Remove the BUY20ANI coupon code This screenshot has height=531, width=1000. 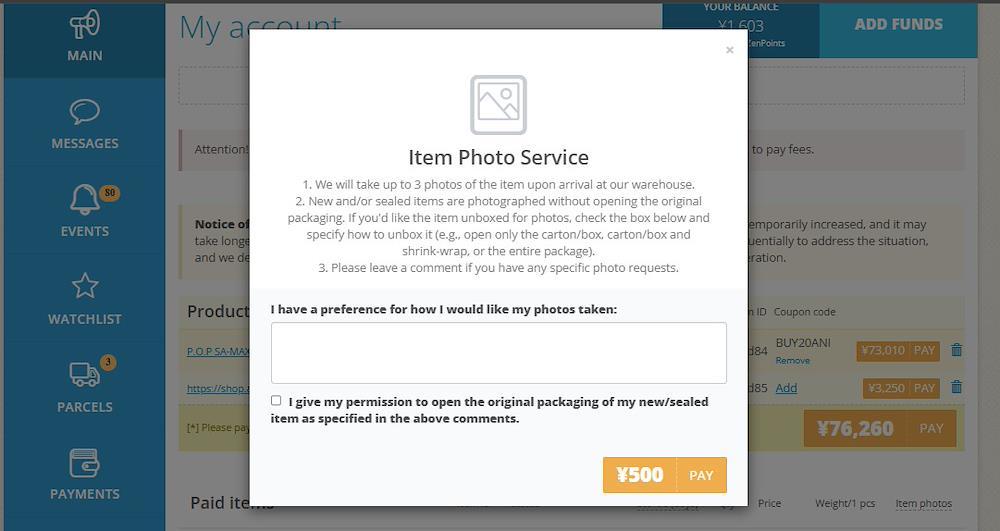pos(793,361)
